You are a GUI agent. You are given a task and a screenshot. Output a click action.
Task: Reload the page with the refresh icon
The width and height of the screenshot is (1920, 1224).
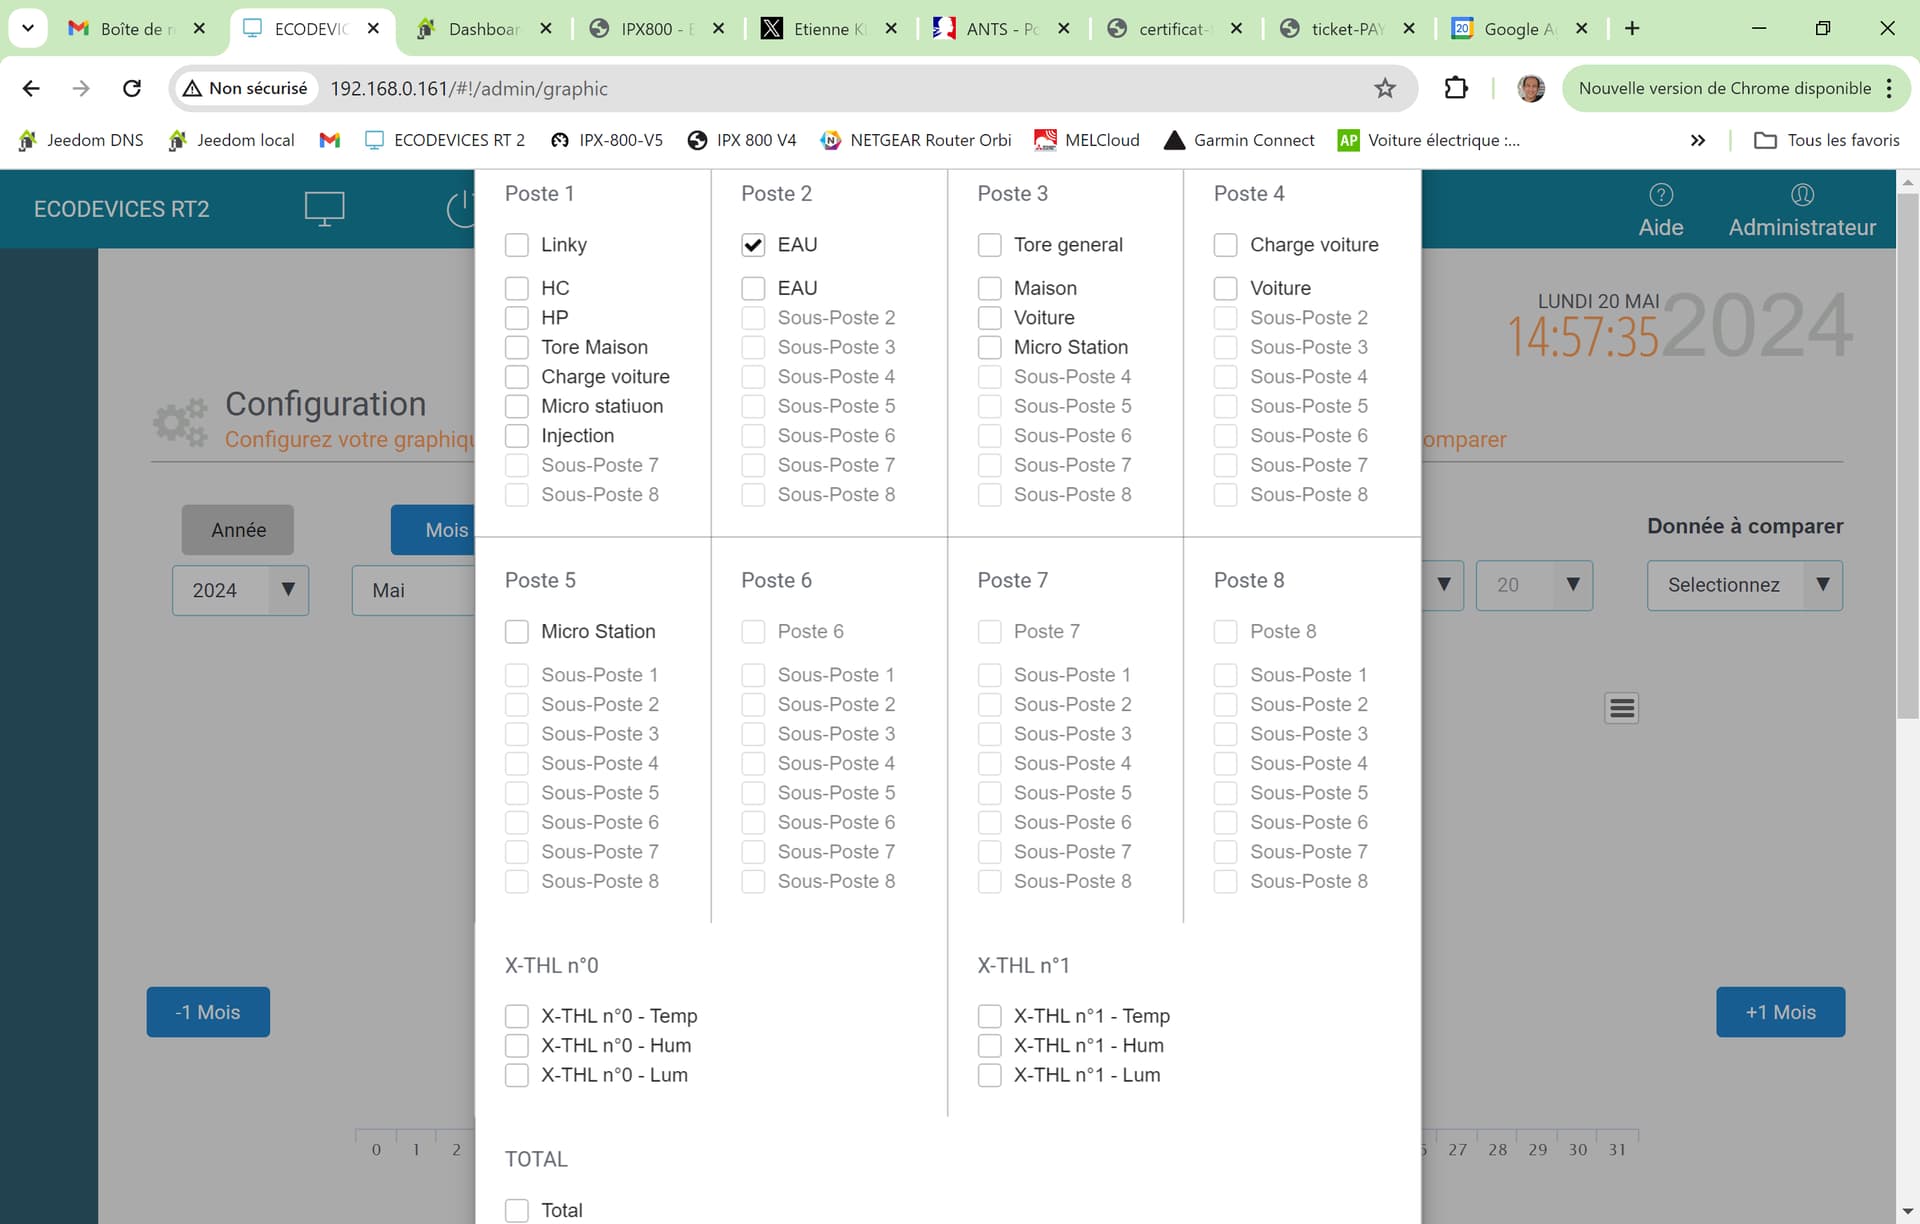coord(132,88)
